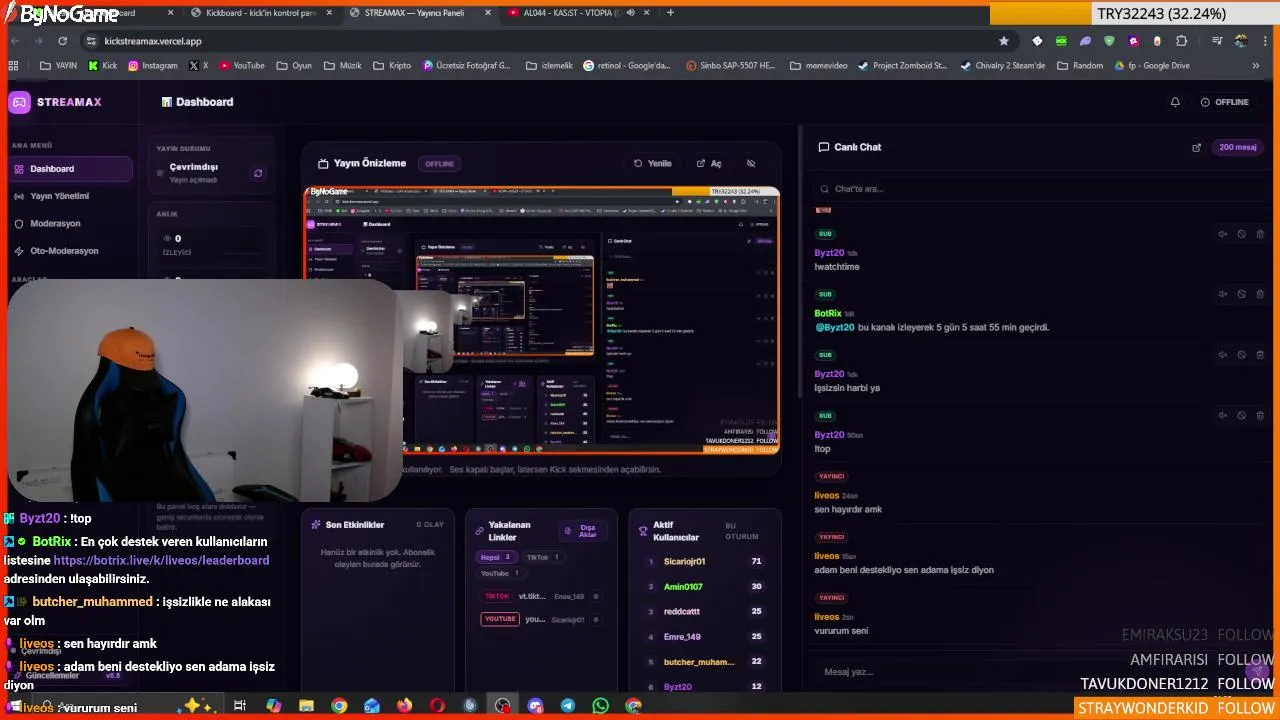
Task: Filter captured links by TikTok
Action: click(x=542, y=557)
